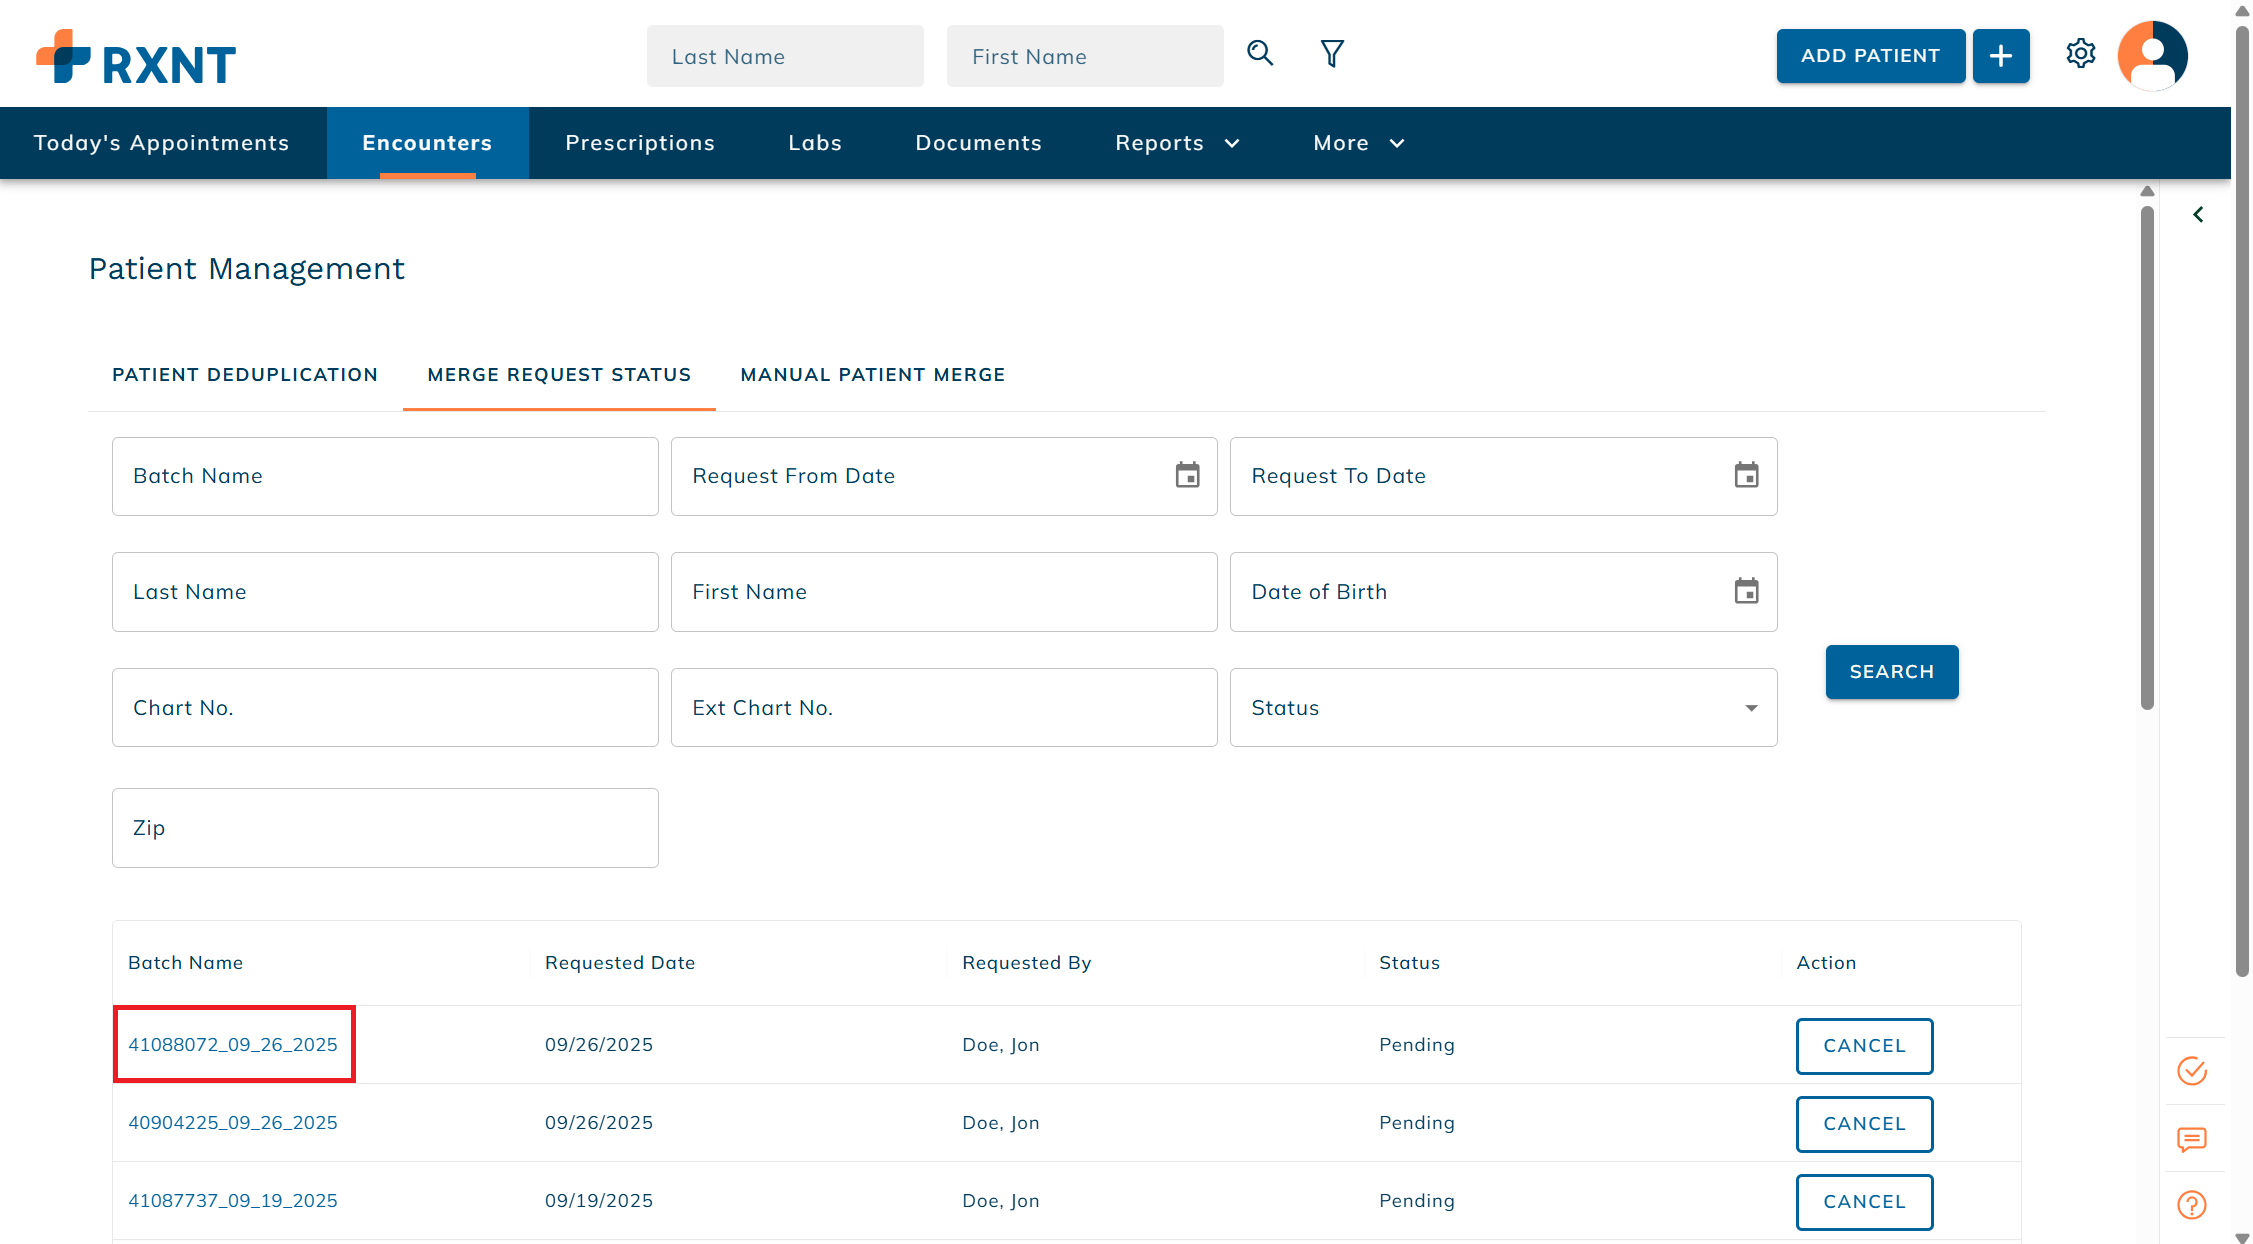
Task: Switch to Patient Deduplication tab
Action: click(x=245, y=375)
